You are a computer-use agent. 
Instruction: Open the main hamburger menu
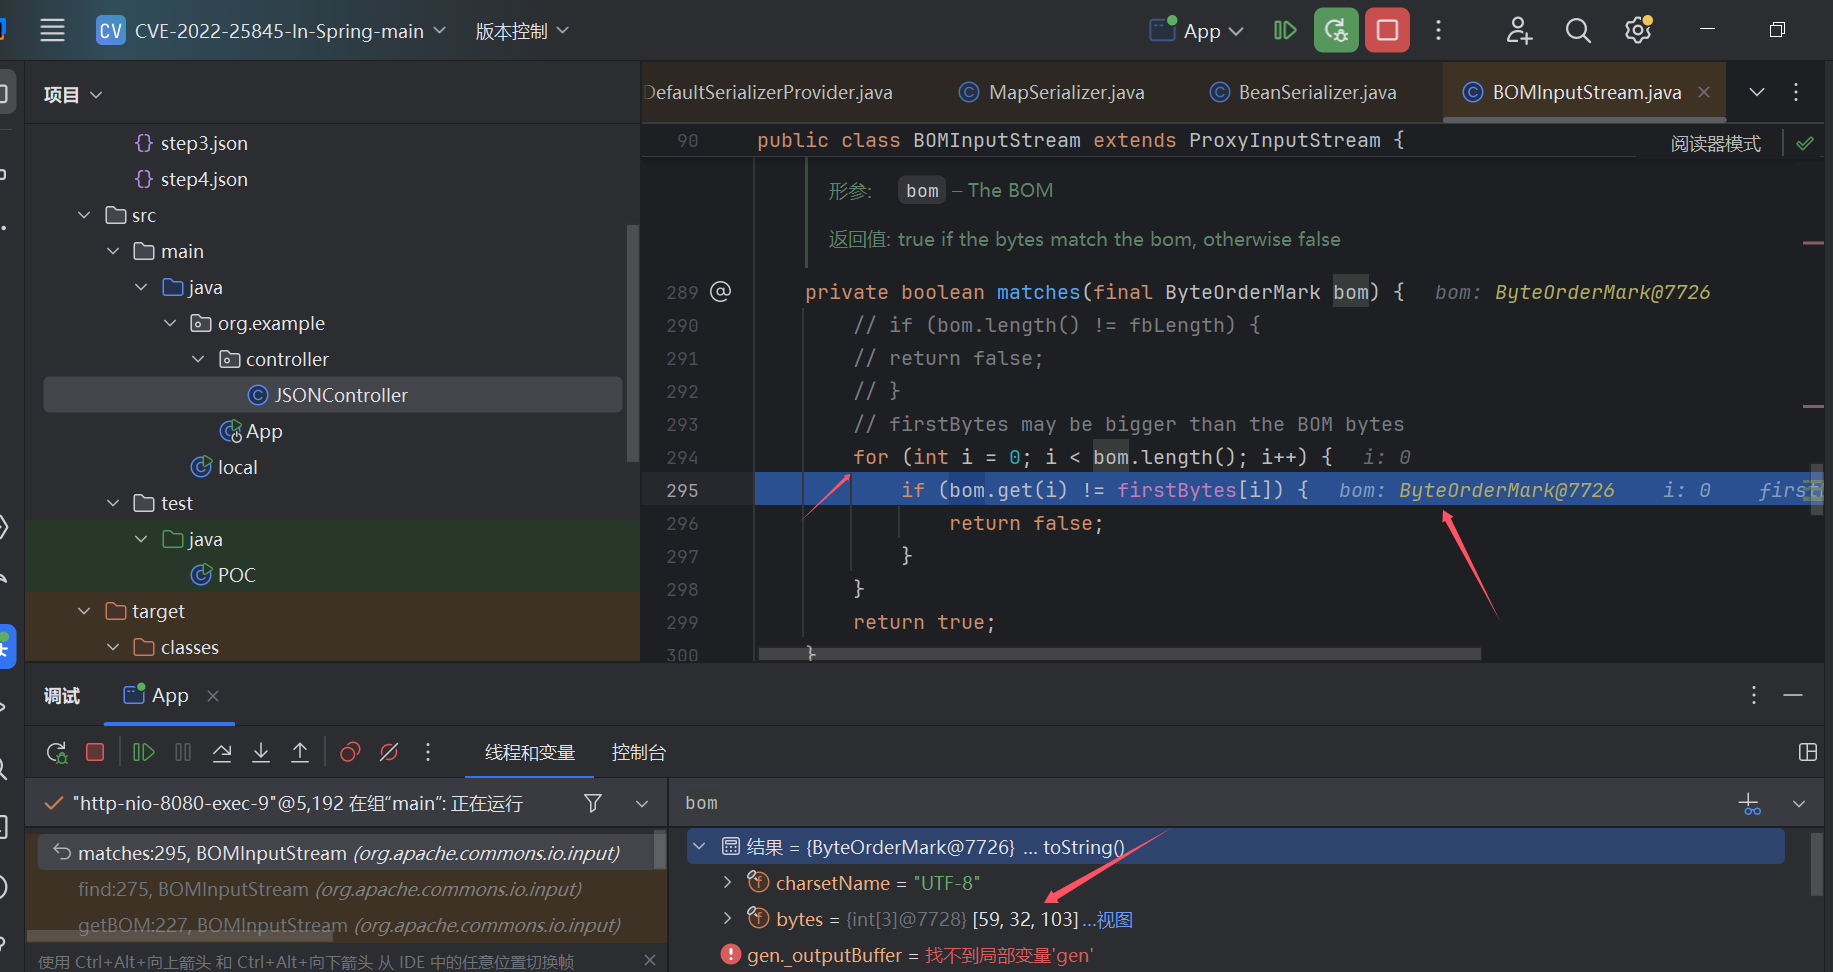[52, 30]
